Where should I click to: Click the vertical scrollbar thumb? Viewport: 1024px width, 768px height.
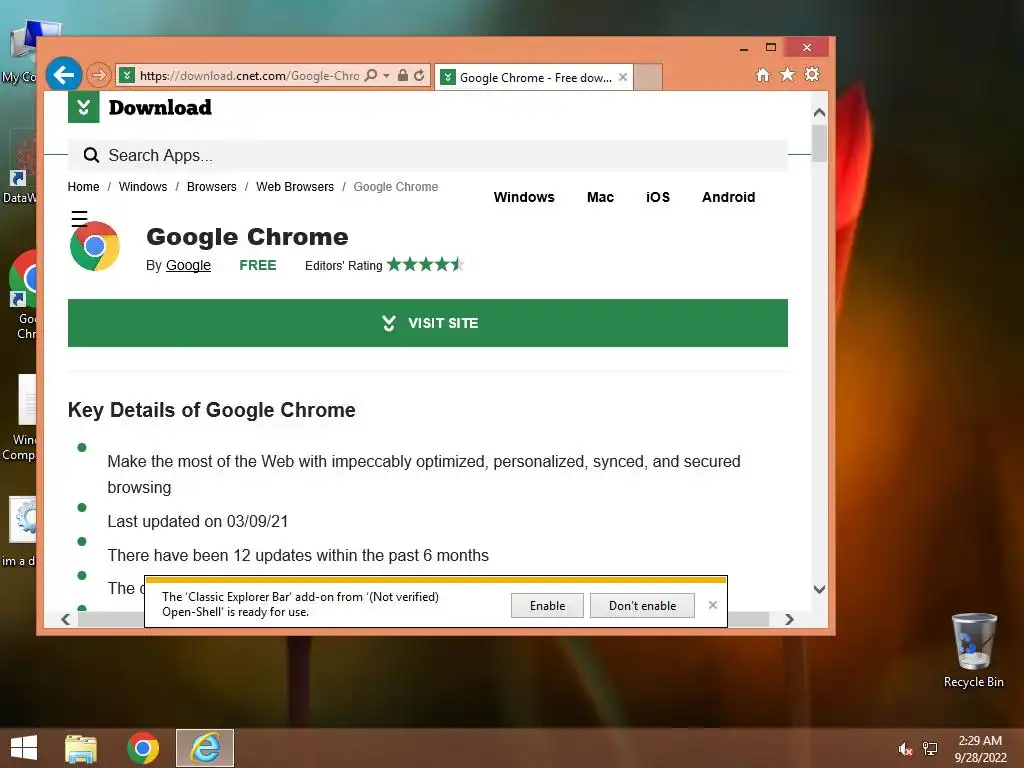820,142
